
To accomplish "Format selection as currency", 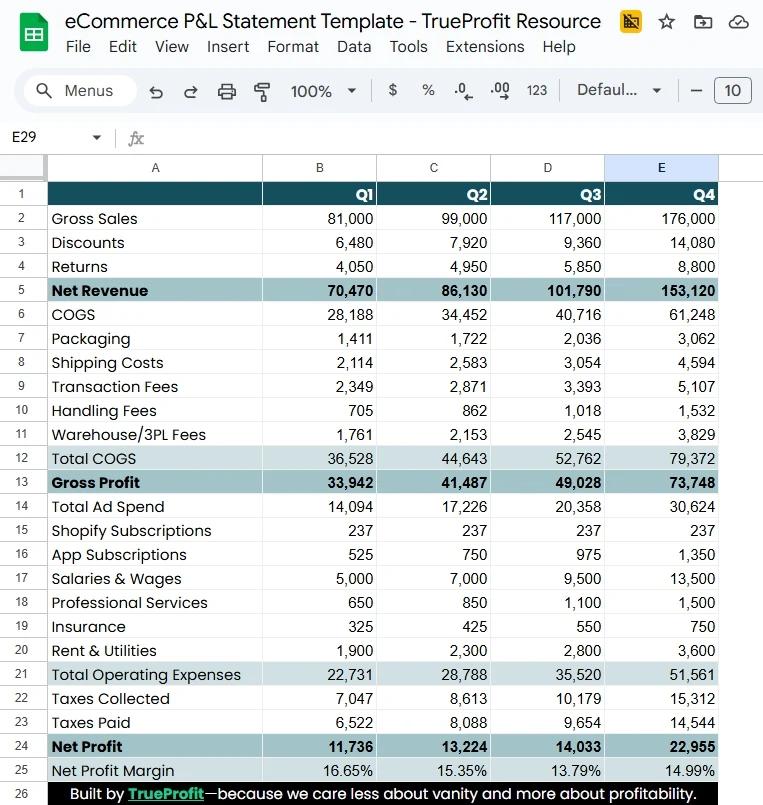I will (393, 90).
